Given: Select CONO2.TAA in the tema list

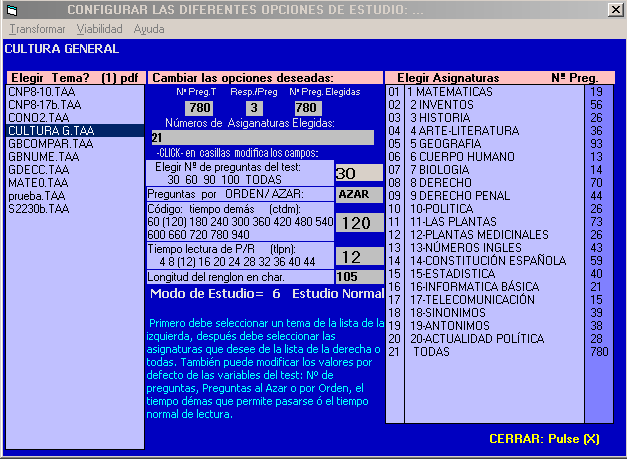Looking at the screenshot, I should 75,118.
